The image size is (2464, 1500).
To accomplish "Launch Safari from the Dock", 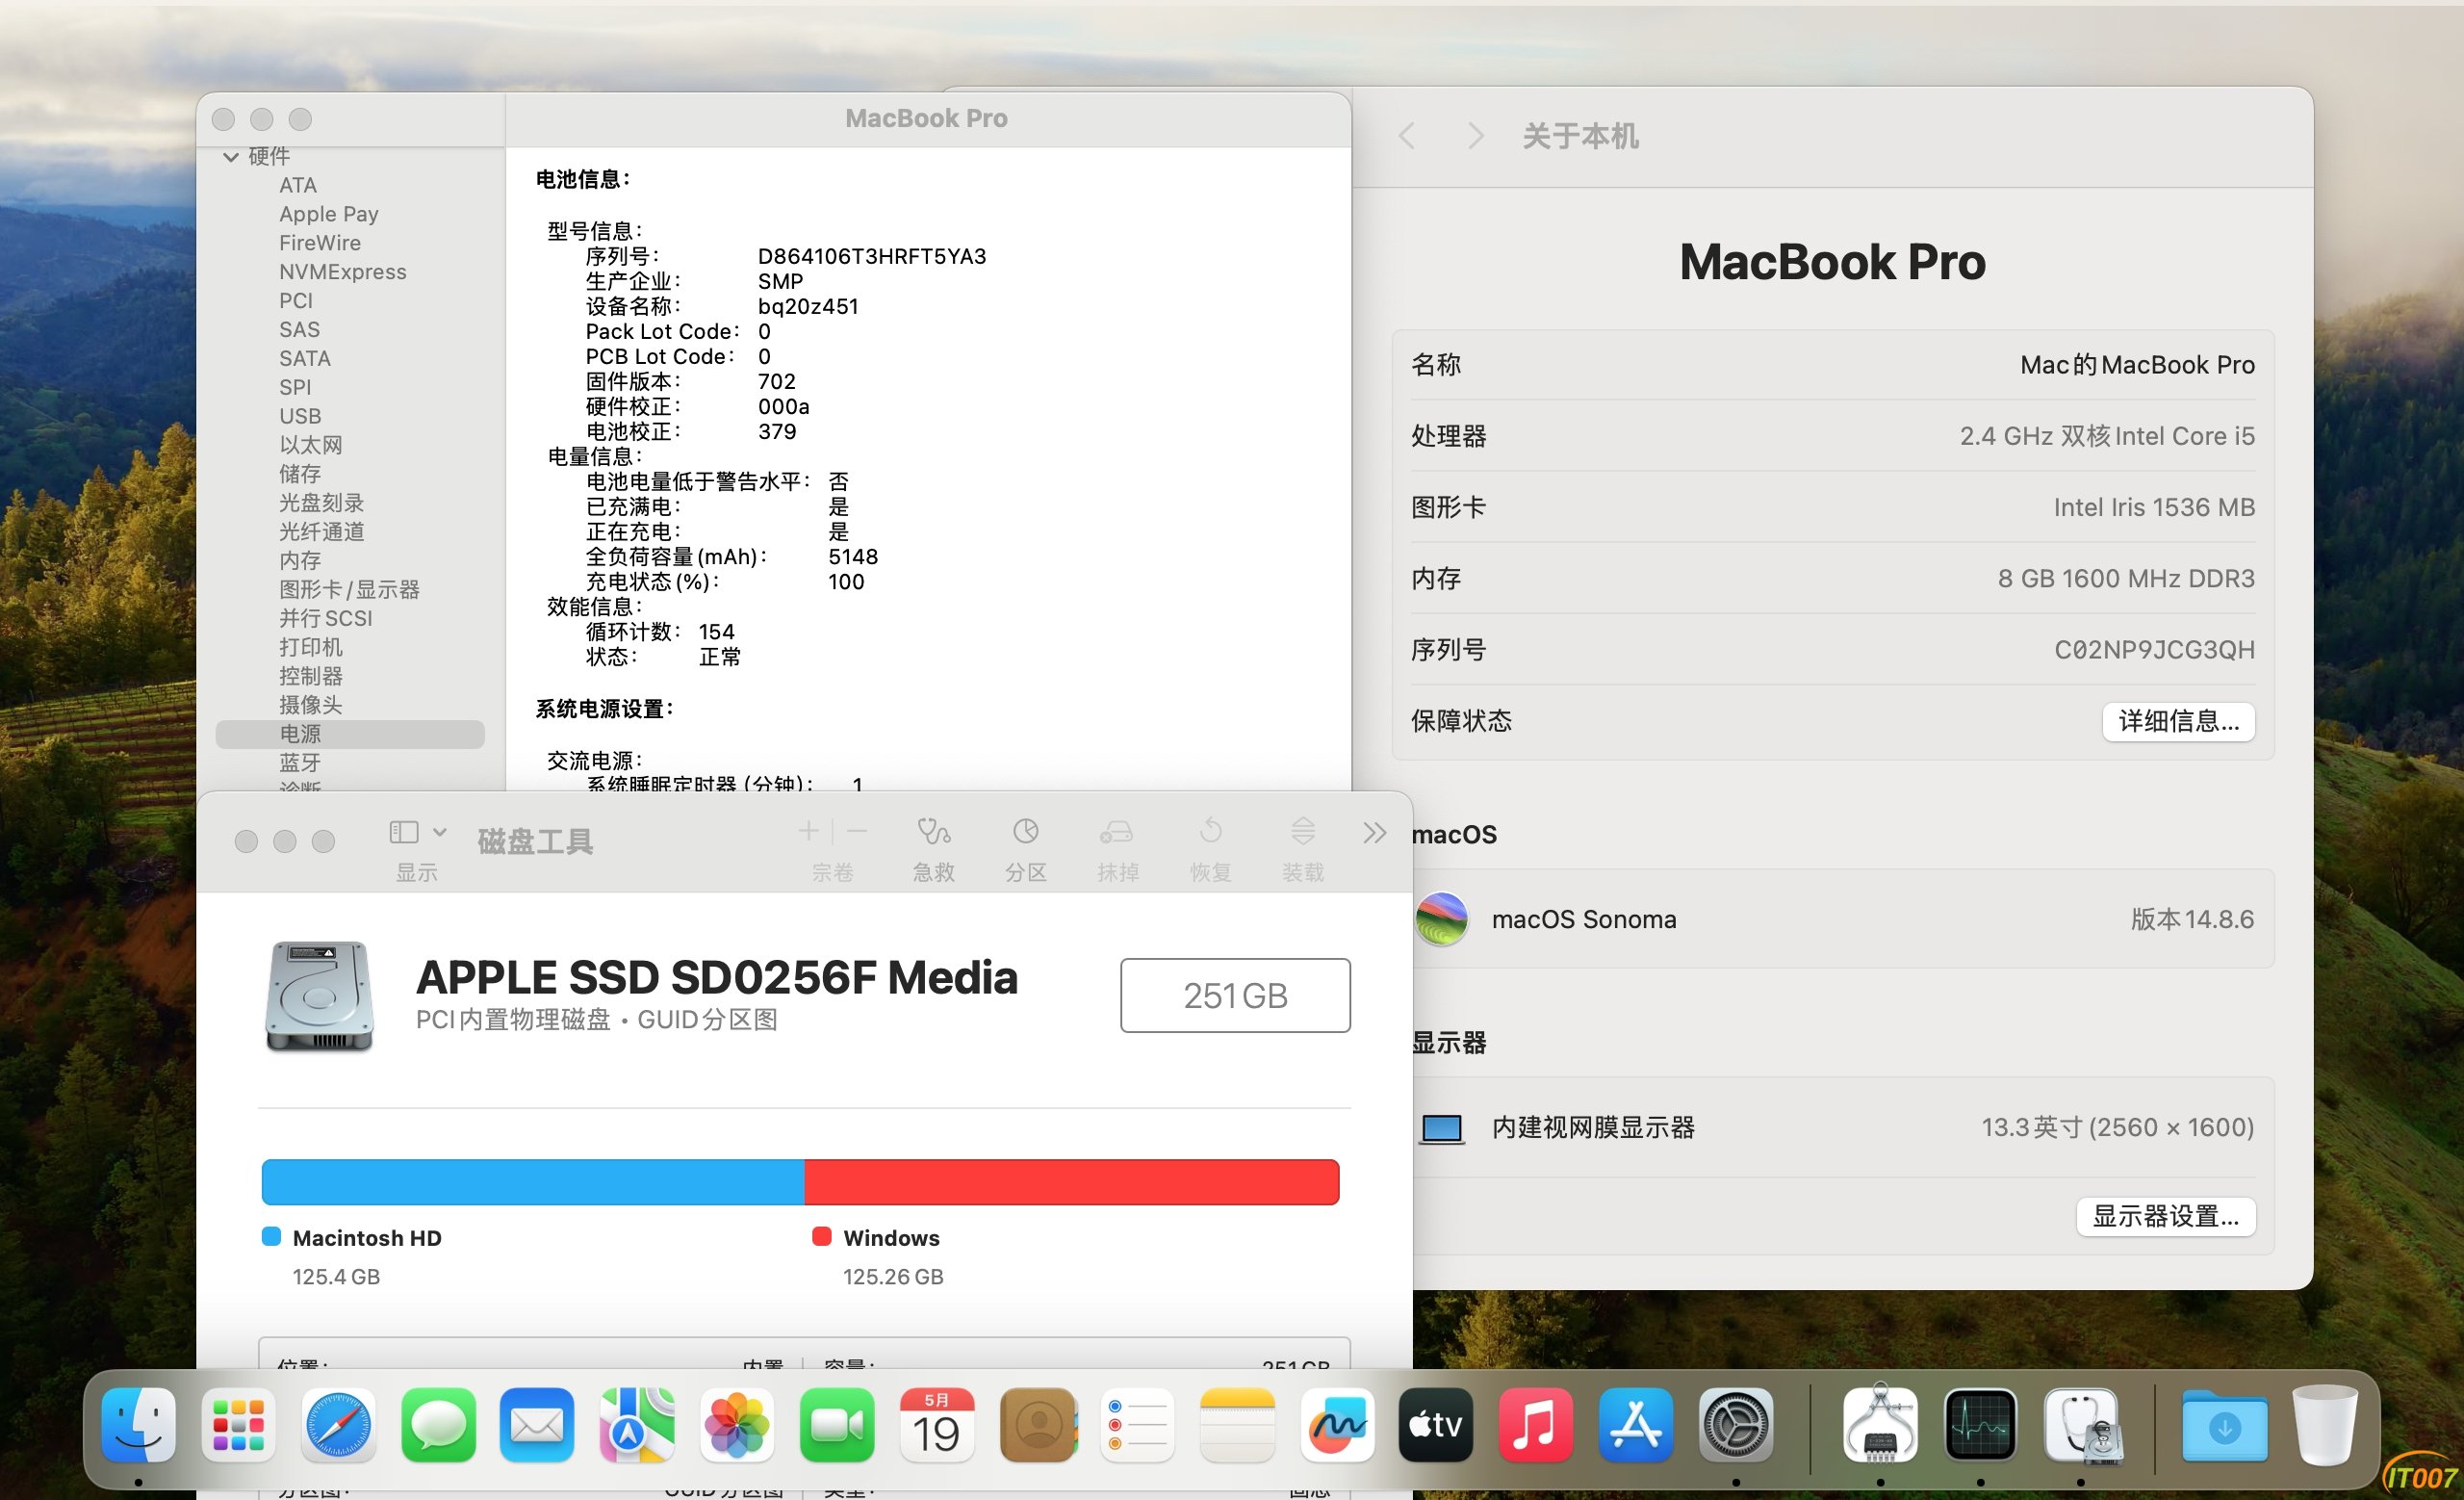I will tap(338, 1424).
